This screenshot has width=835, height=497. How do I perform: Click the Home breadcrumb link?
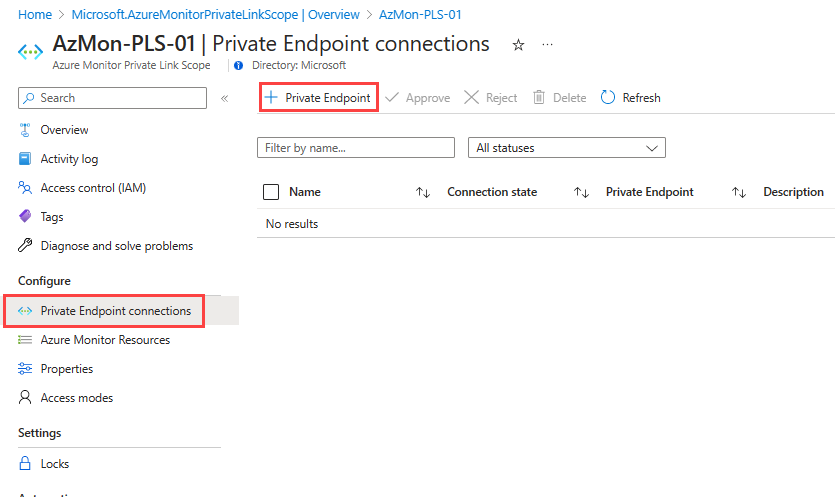[x=35, y=14]
